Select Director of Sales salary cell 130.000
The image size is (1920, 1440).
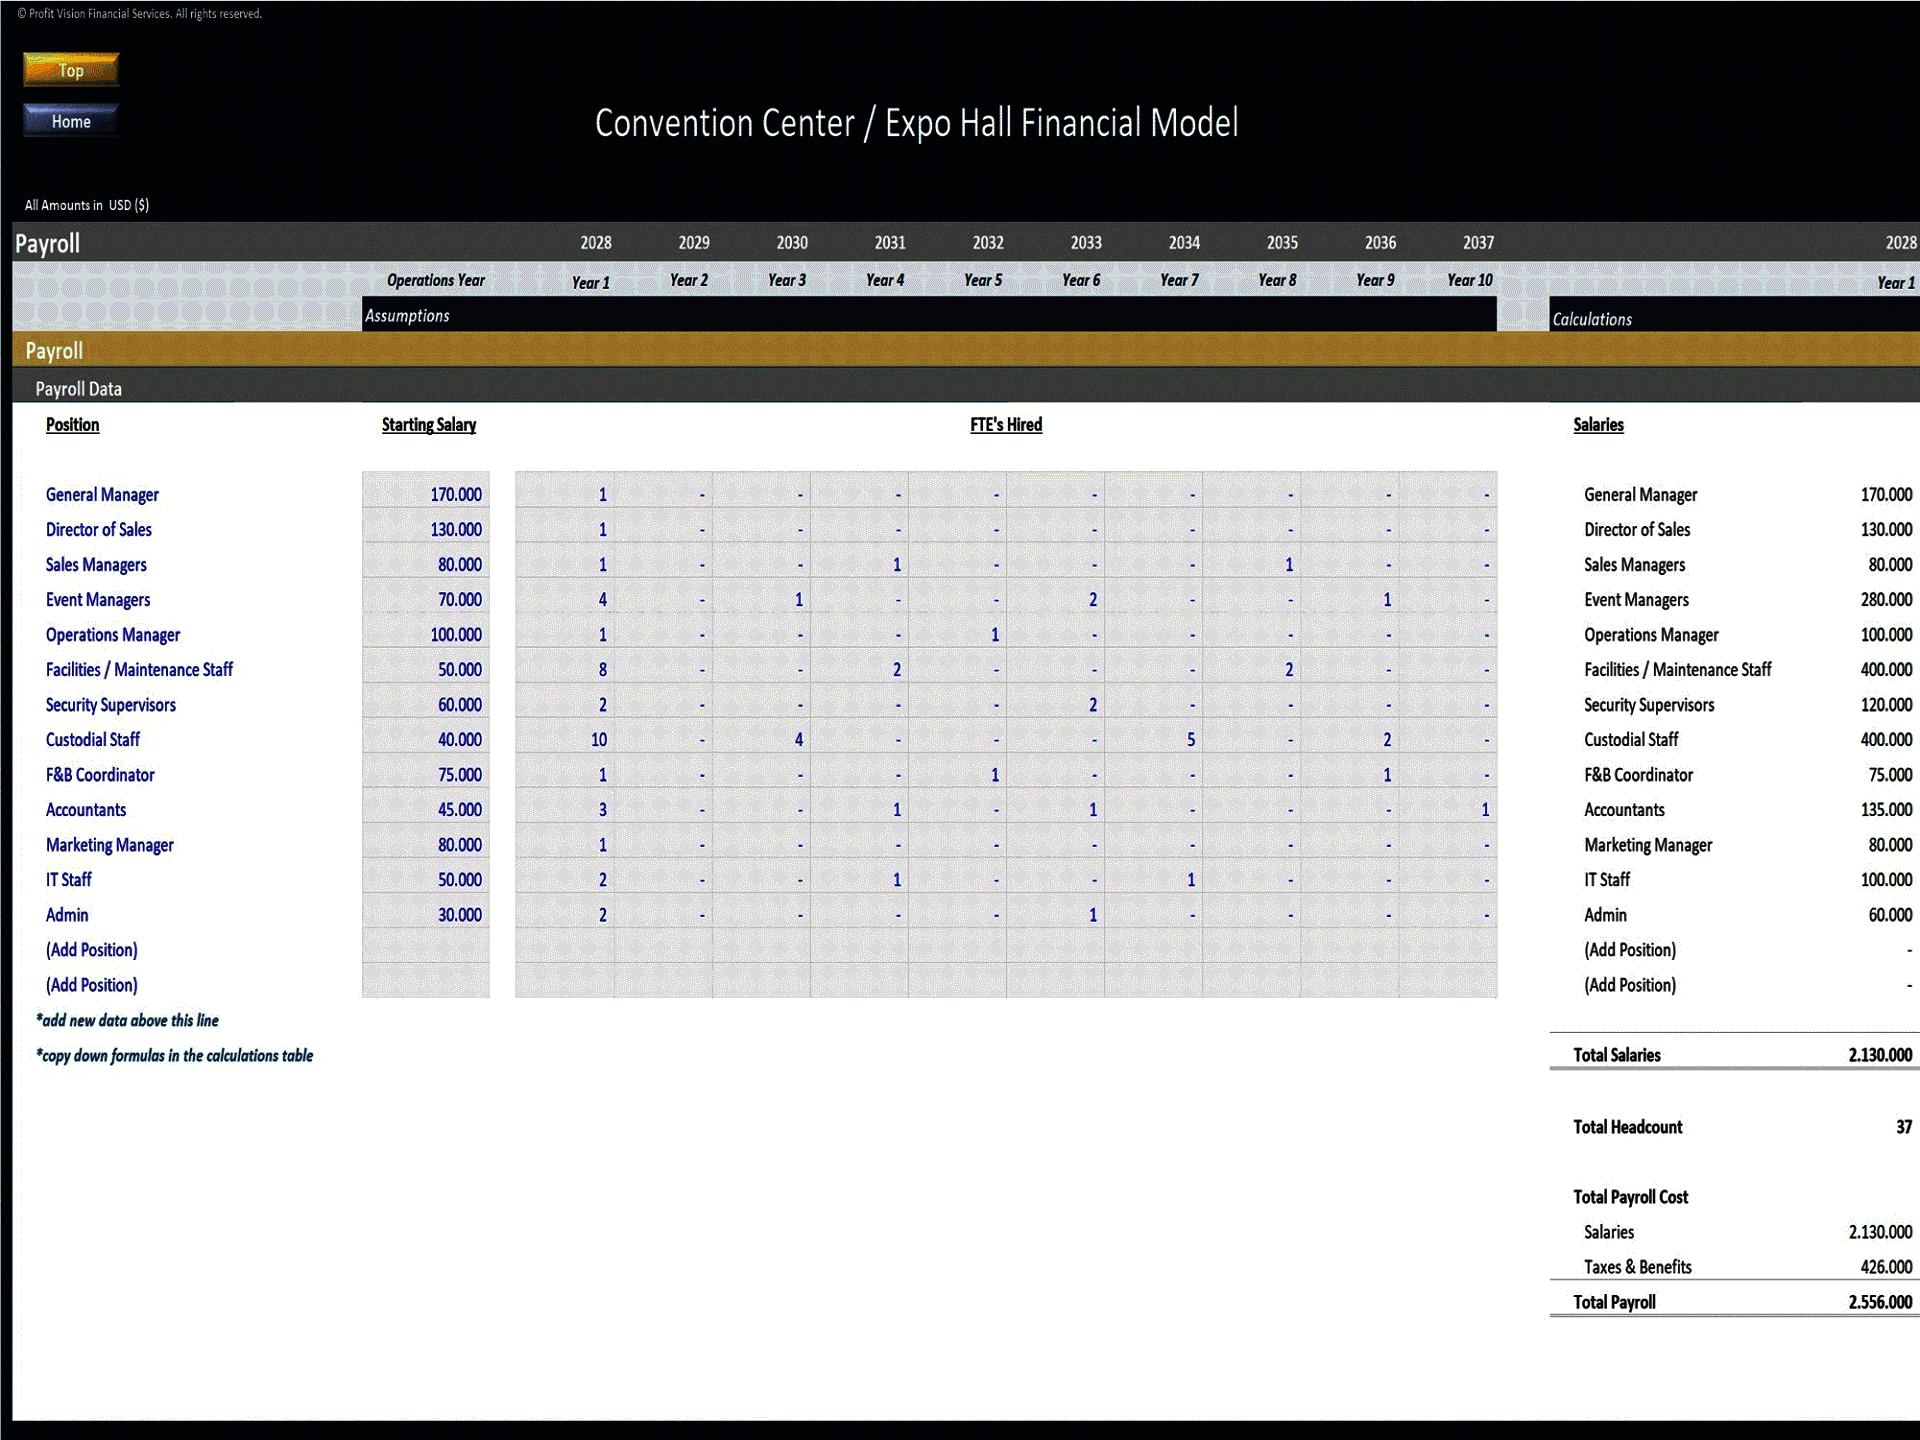426,529
